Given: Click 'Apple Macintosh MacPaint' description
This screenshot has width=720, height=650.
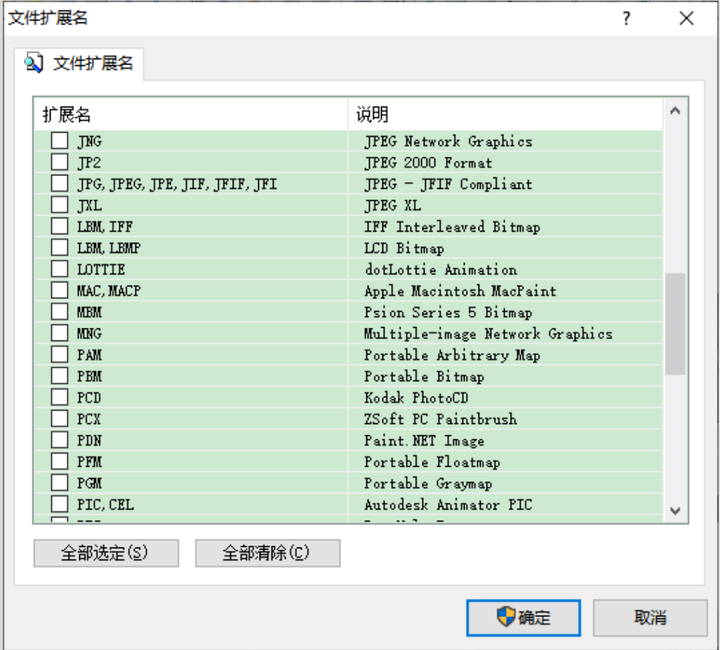Looking at the screenshot, I should (x=460, y=291).
